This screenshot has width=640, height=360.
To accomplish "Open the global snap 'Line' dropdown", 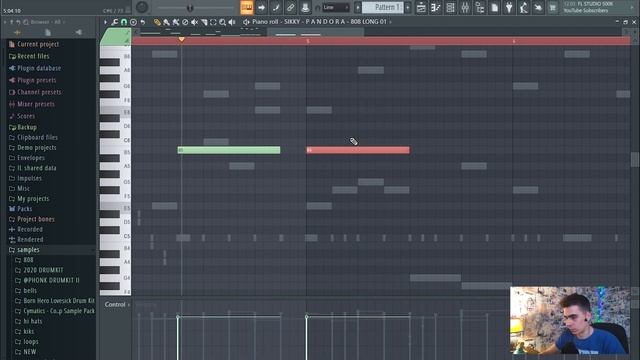I will pyautogui.click(x=336, y=7).
